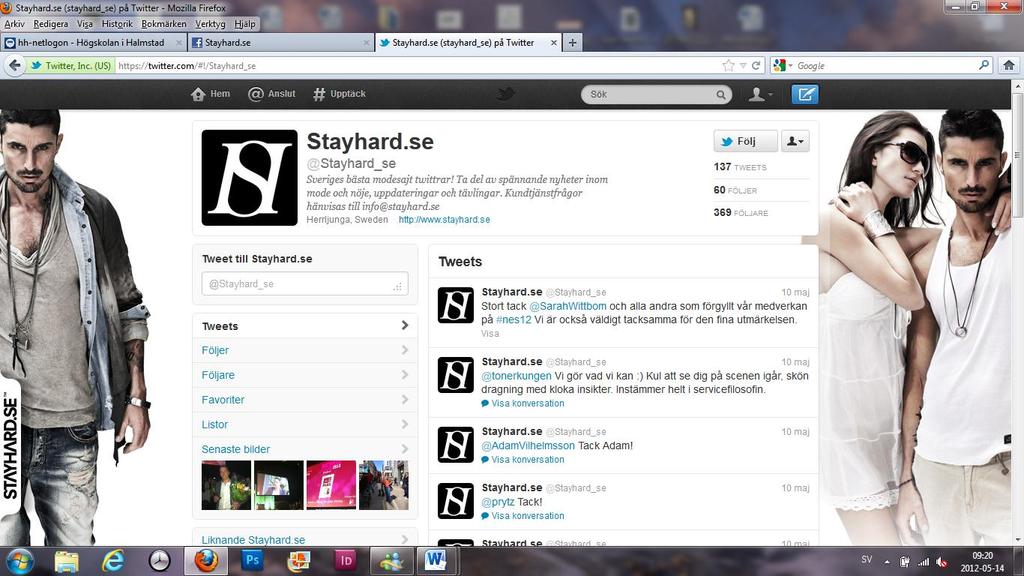Switch to hh-netlogon Högskolan i Halmstad tab
Viewport: 1024px width, 576px height.
93,42
